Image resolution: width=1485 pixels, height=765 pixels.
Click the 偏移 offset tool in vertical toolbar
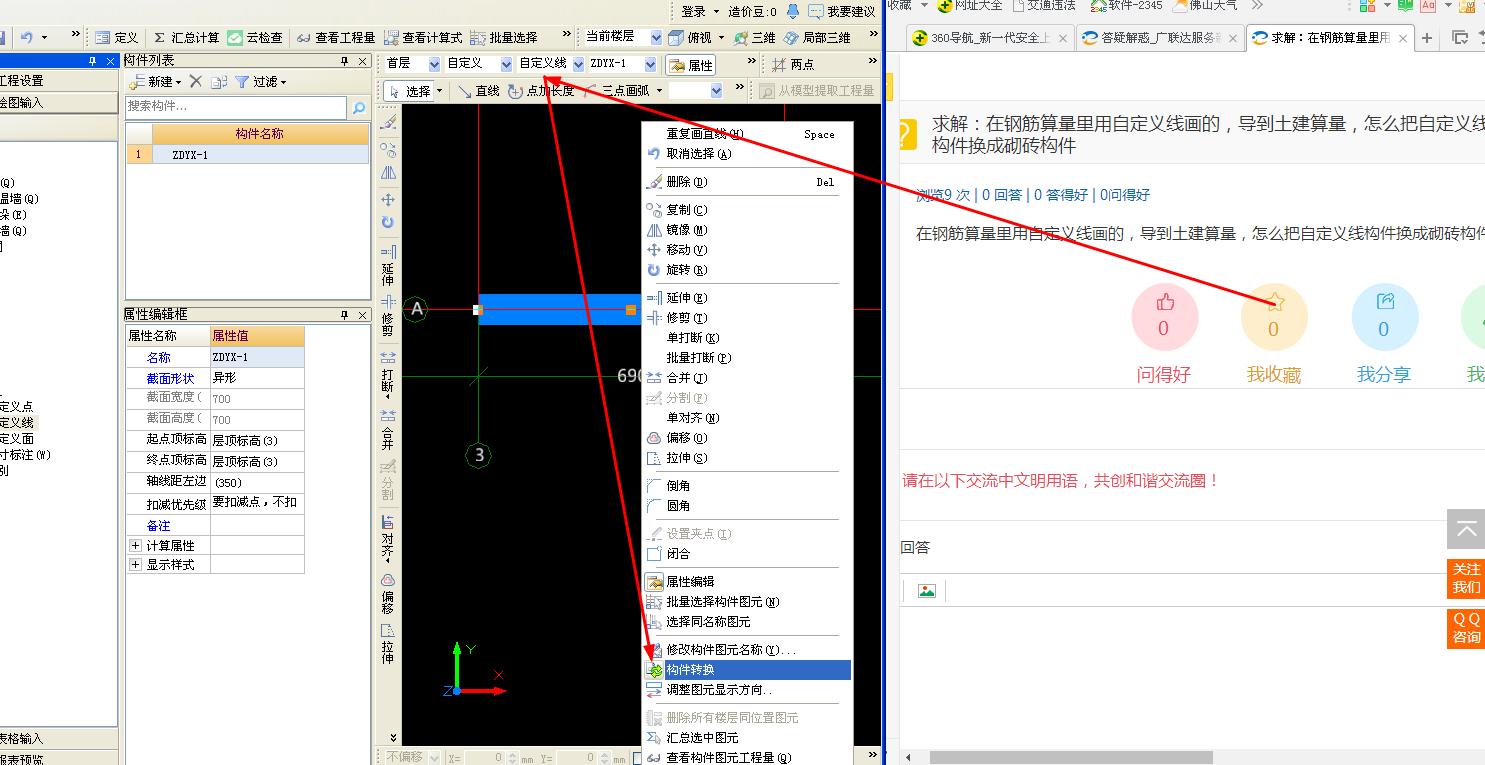[x=388, y=593]
